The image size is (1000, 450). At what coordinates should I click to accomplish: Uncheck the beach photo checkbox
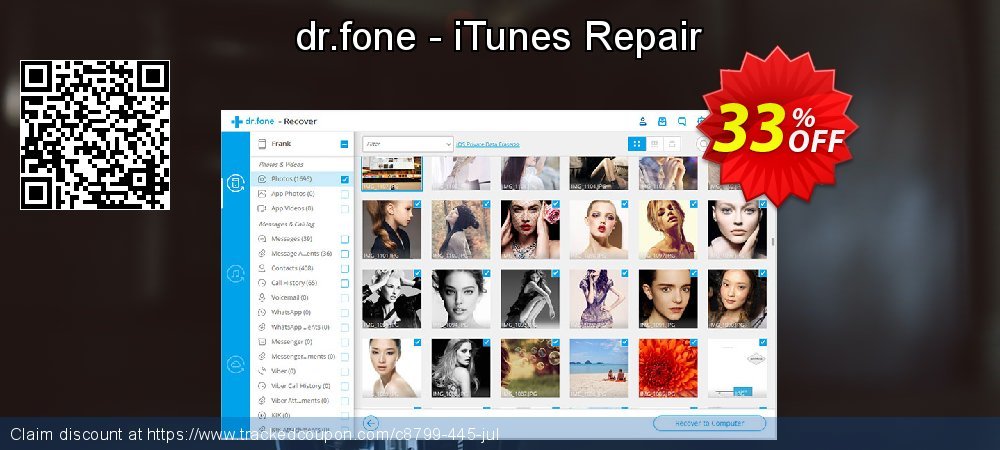click(624, 342)
